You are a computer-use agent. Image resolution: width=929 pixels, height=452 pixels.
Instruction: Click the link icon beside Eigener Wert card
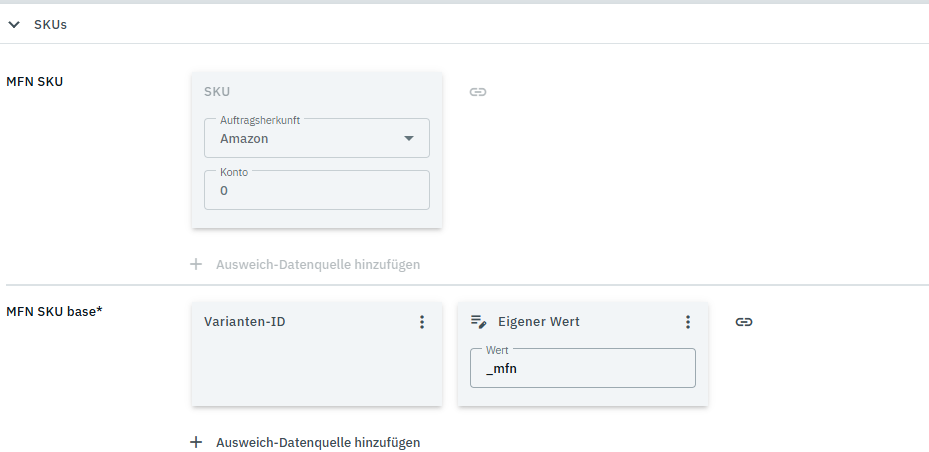[x=744, y=322]
